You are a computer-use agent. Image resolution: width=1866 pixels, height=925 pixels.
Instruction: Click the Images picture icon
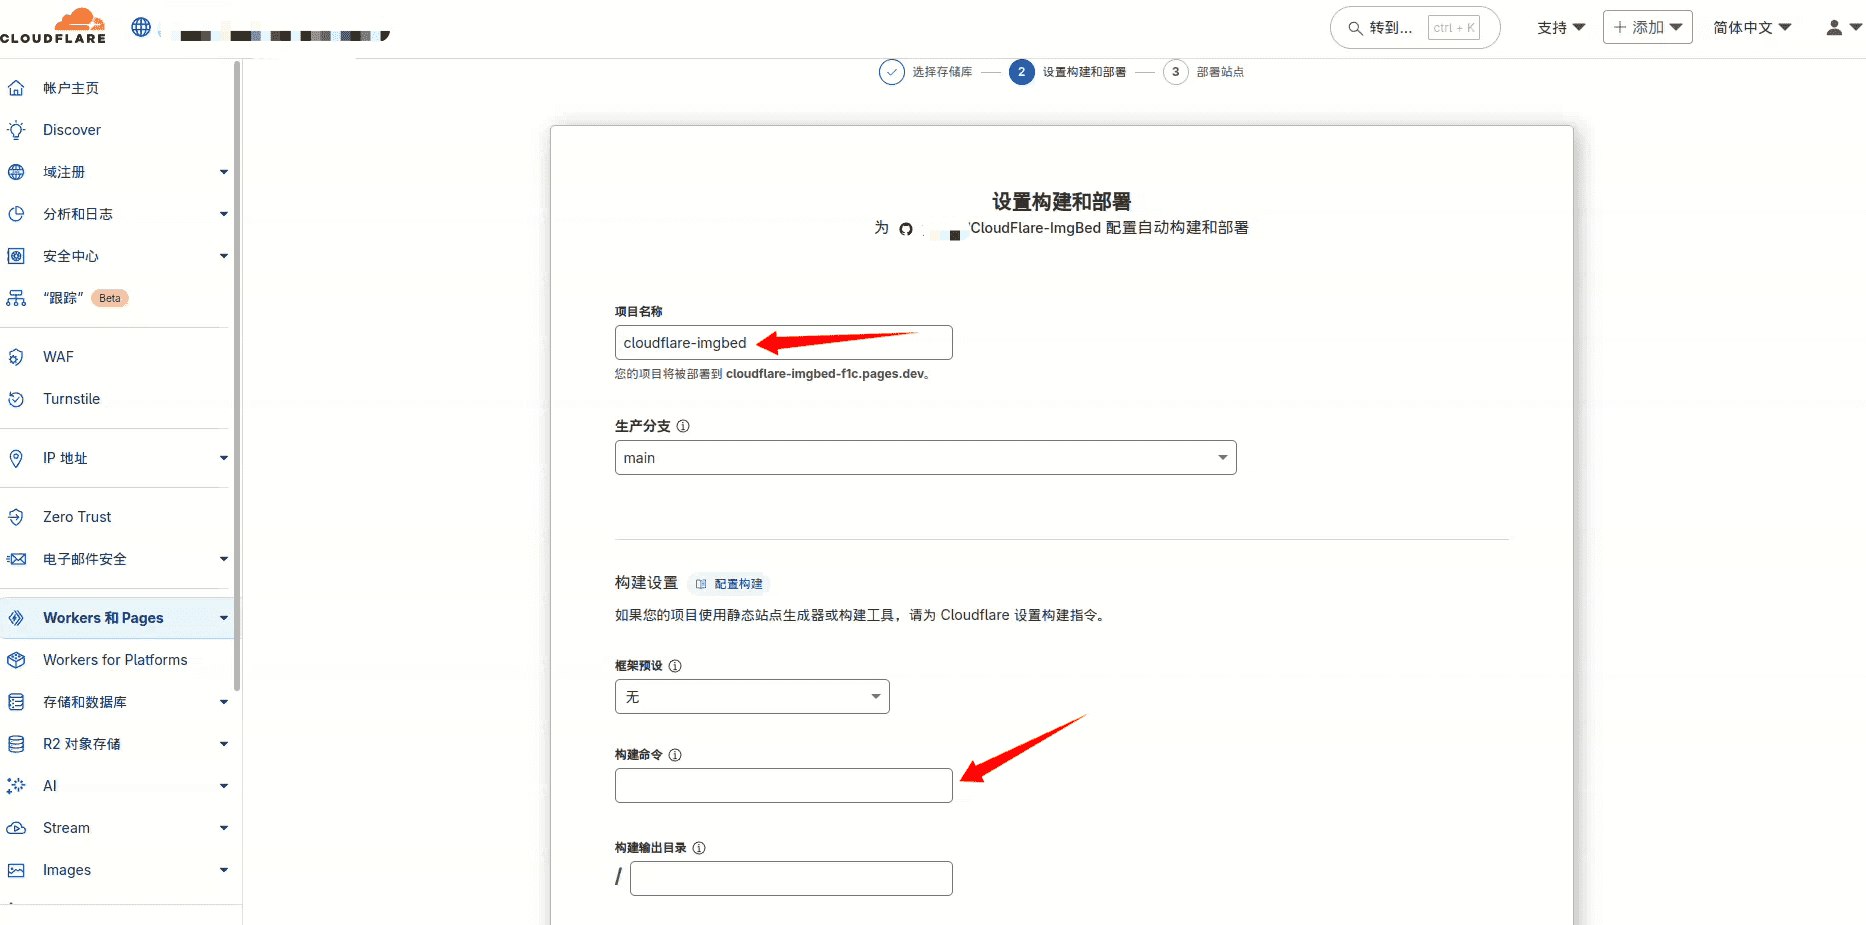point(16,870)
